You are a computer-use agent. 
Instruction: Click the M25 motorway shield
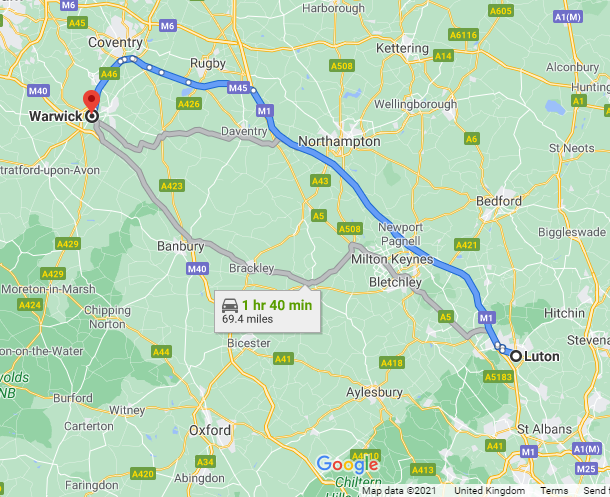(x=585, y=469)
